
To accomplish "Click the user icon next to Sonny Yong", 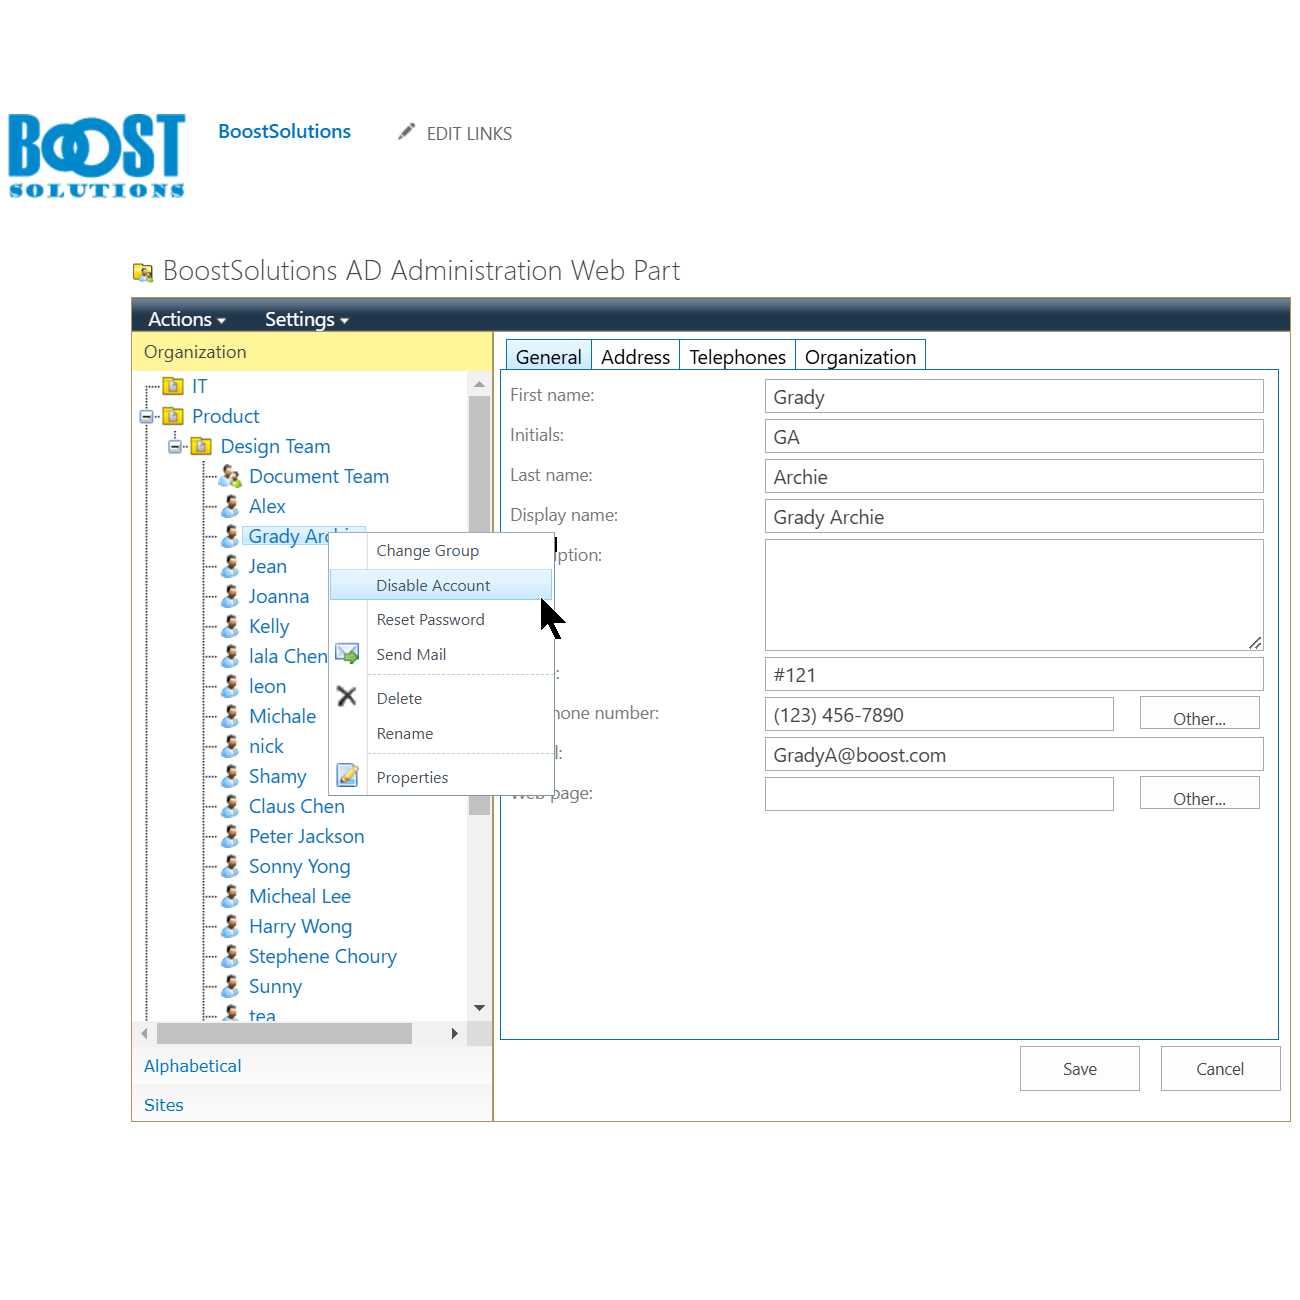I will tap(230, 866).
